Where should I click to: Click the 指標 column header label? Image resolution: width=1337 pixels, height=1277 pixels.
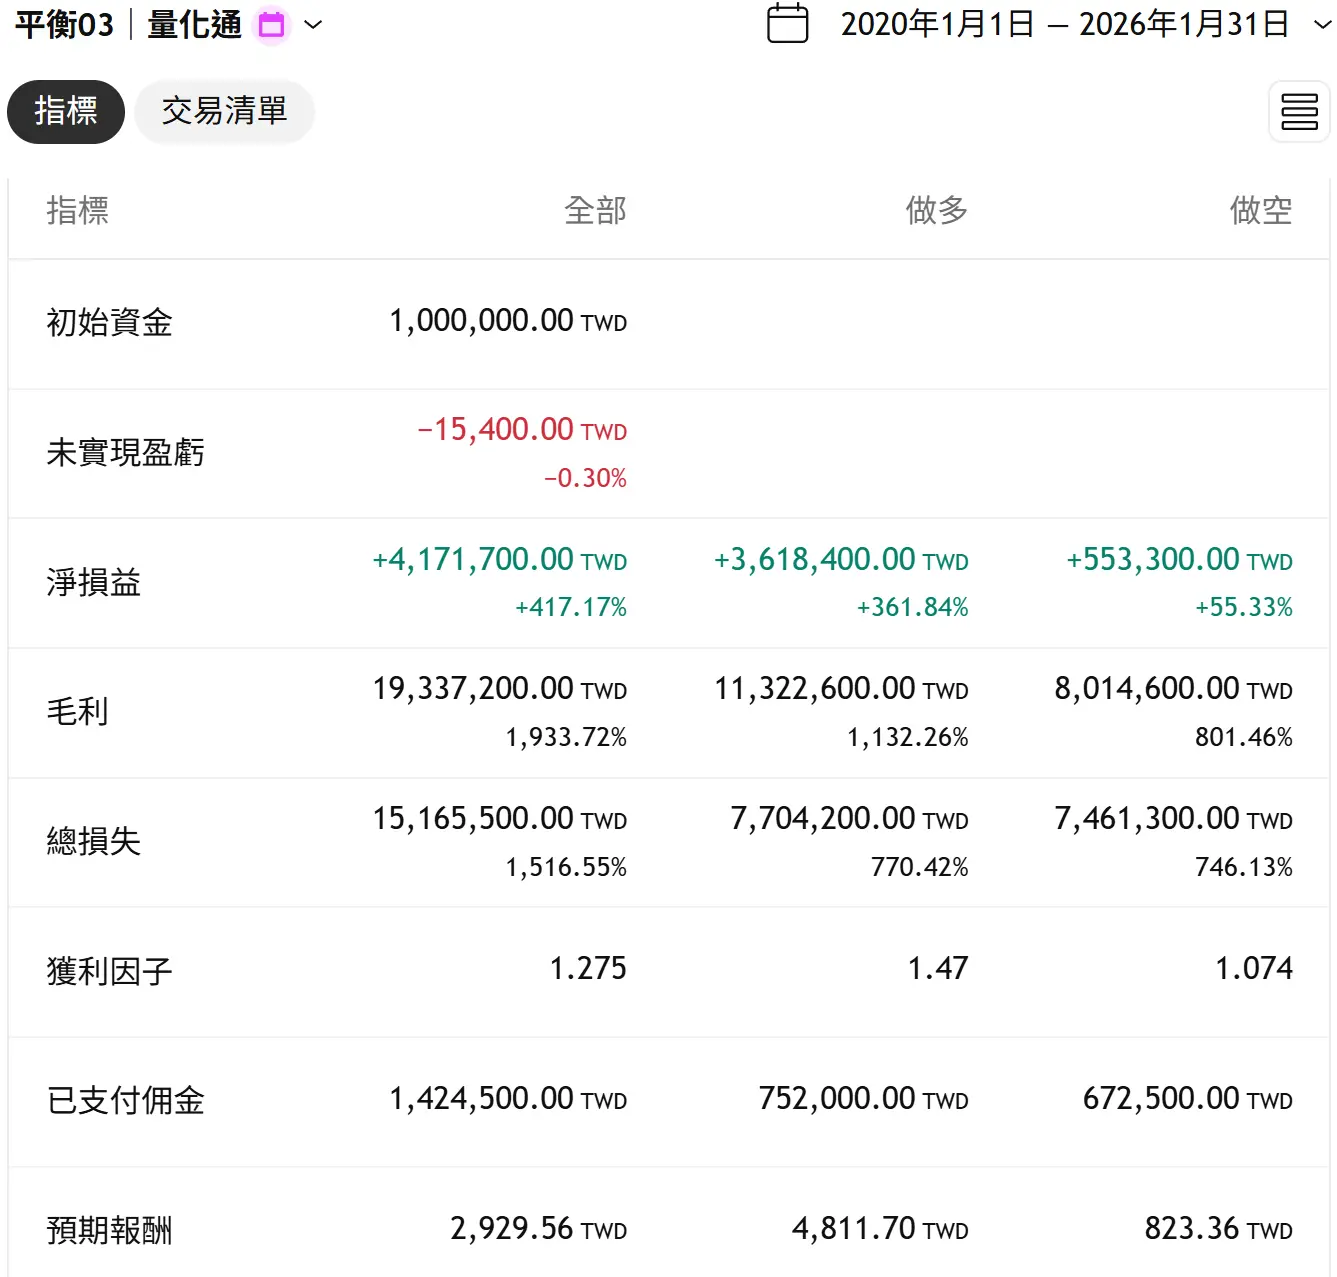(x=77, y=211)
